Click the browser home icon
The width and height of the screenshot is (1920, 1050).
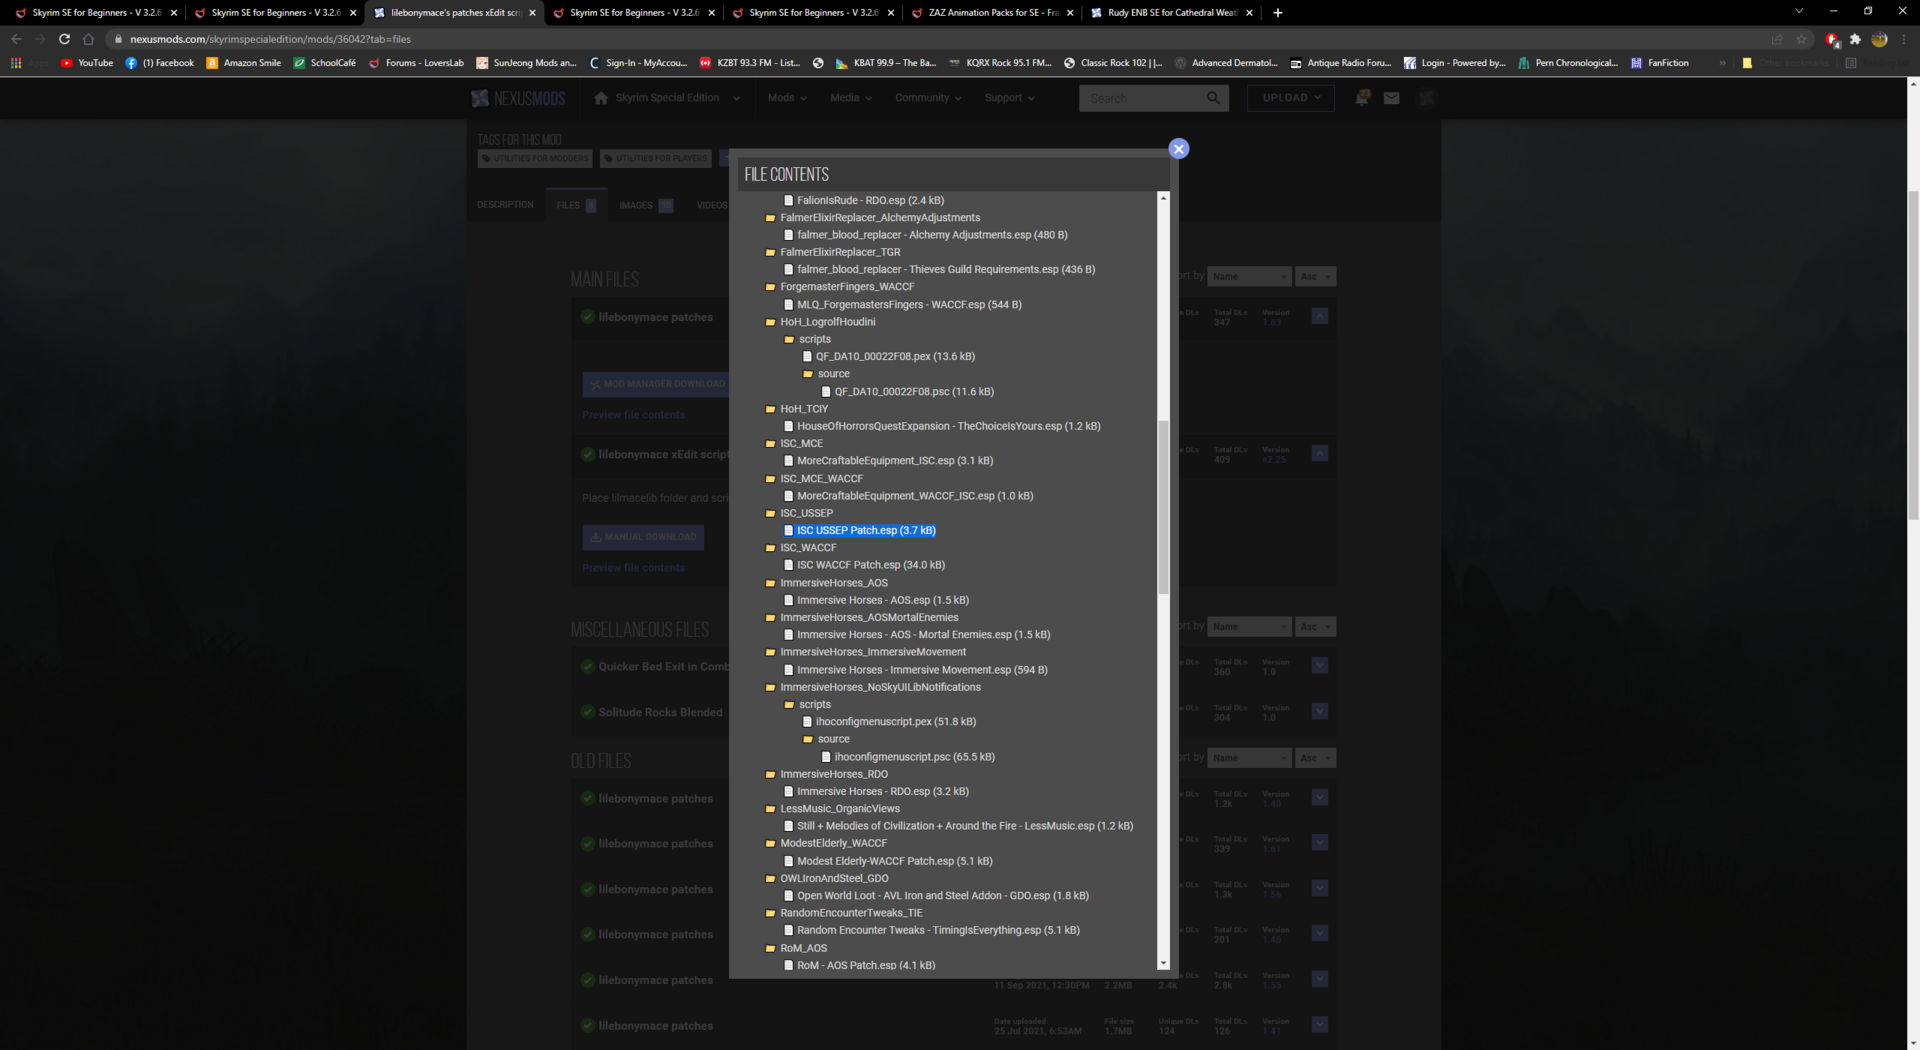(x=88, y=39)
